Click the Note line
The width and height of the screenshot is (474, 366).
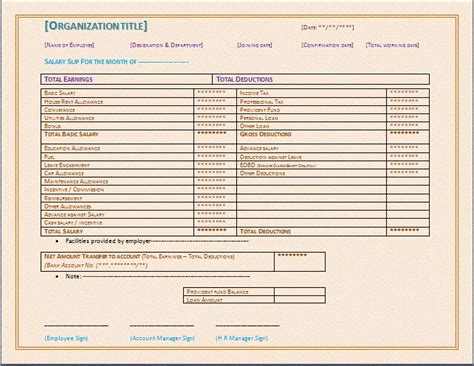[x=158, y=276]
